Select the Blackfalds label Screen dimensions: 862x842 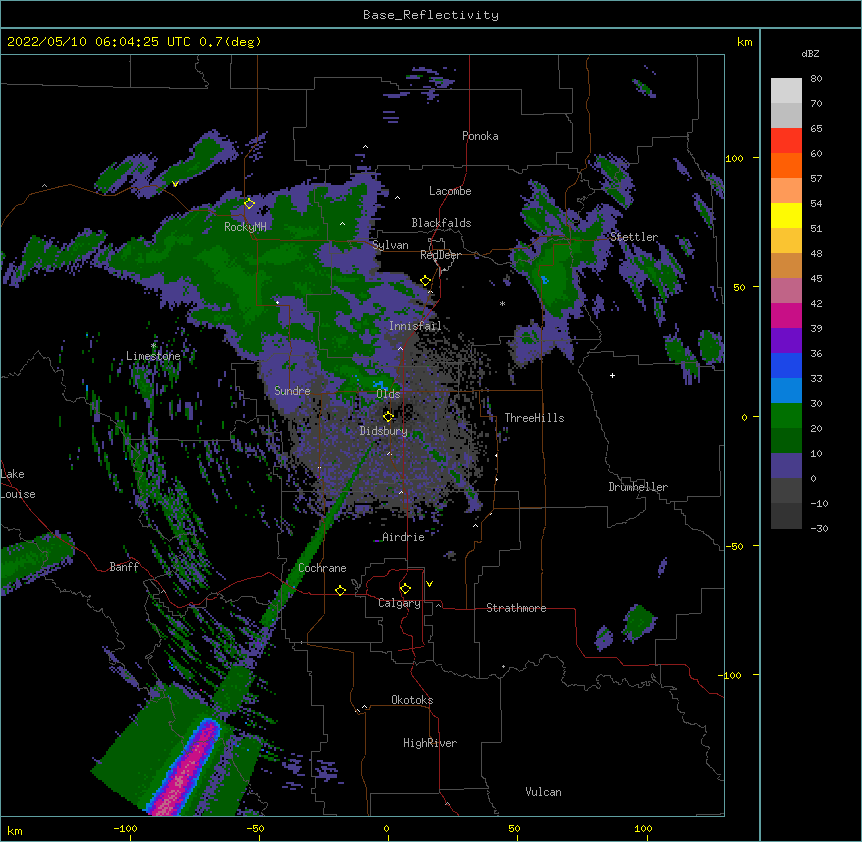[441, 223]
